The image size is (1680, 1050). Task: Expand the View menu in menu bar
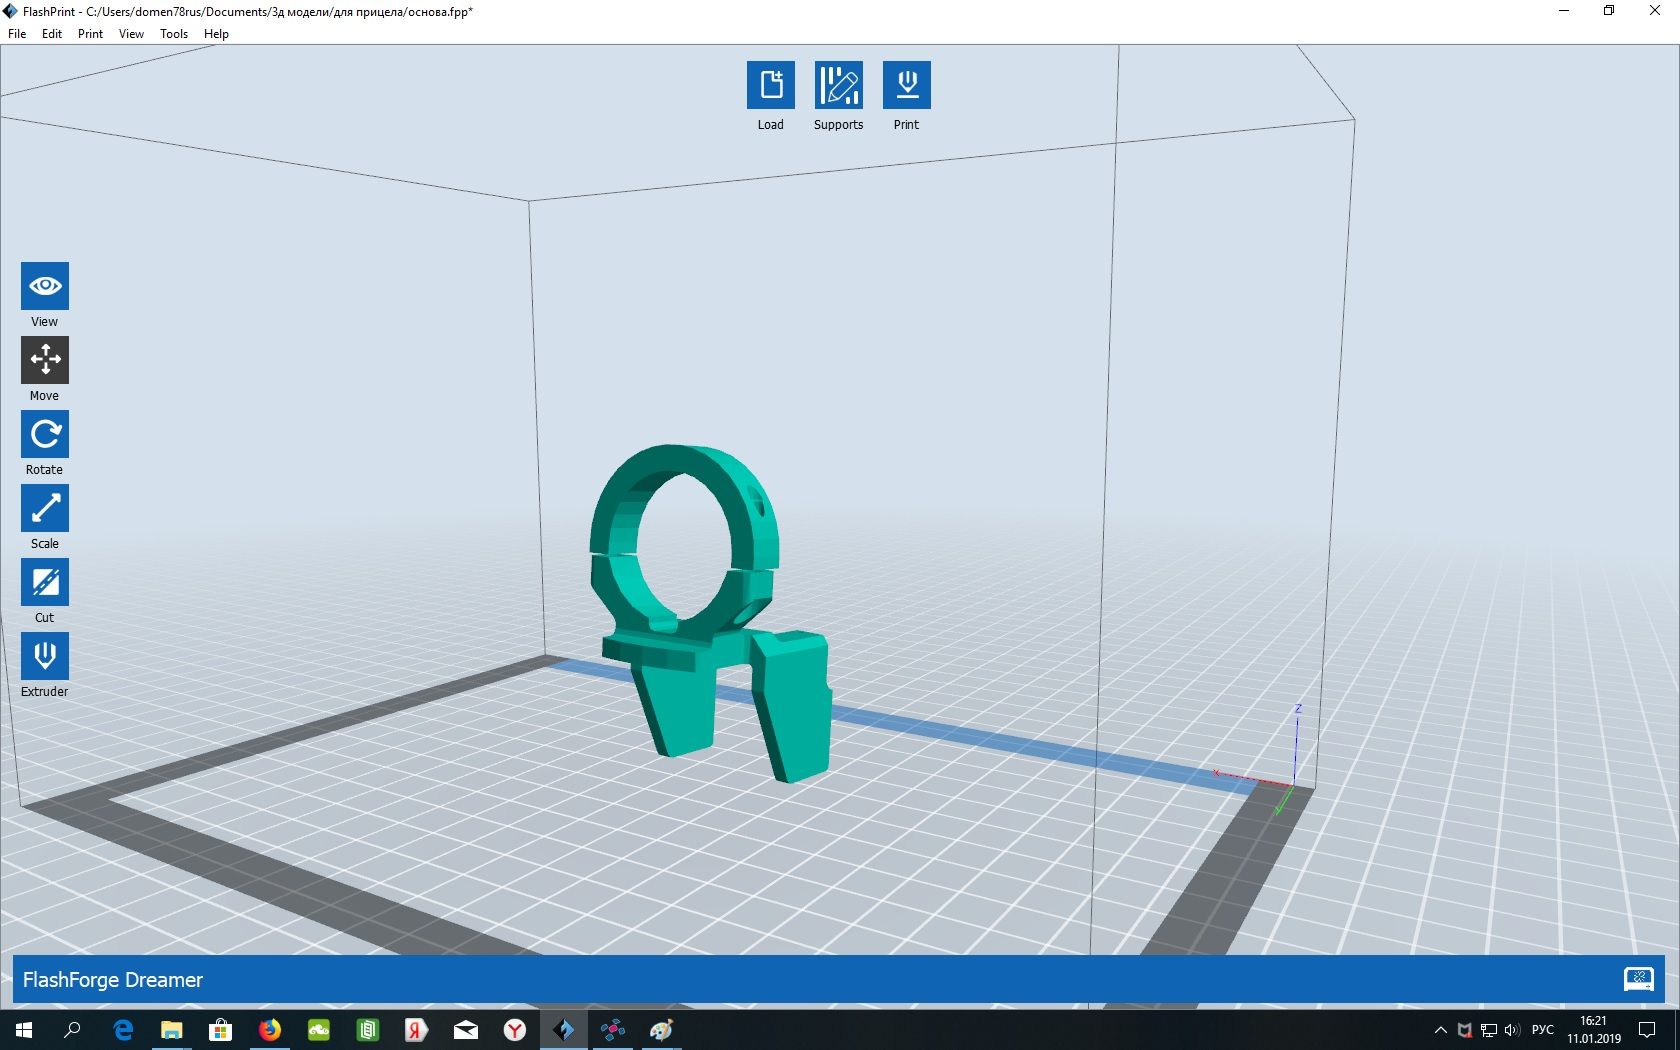(x=131, y=34)
